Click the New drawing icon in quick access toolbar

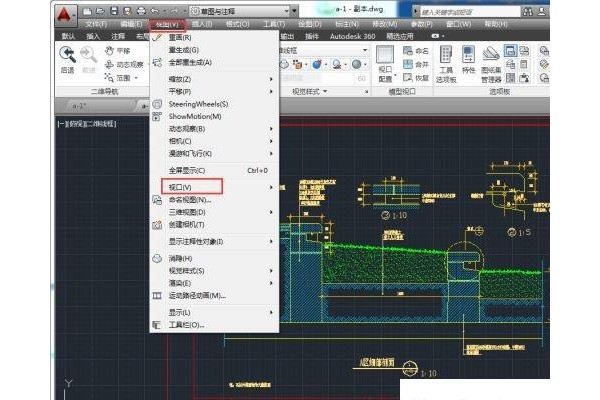pyautogui.click(x=88, y=11)
